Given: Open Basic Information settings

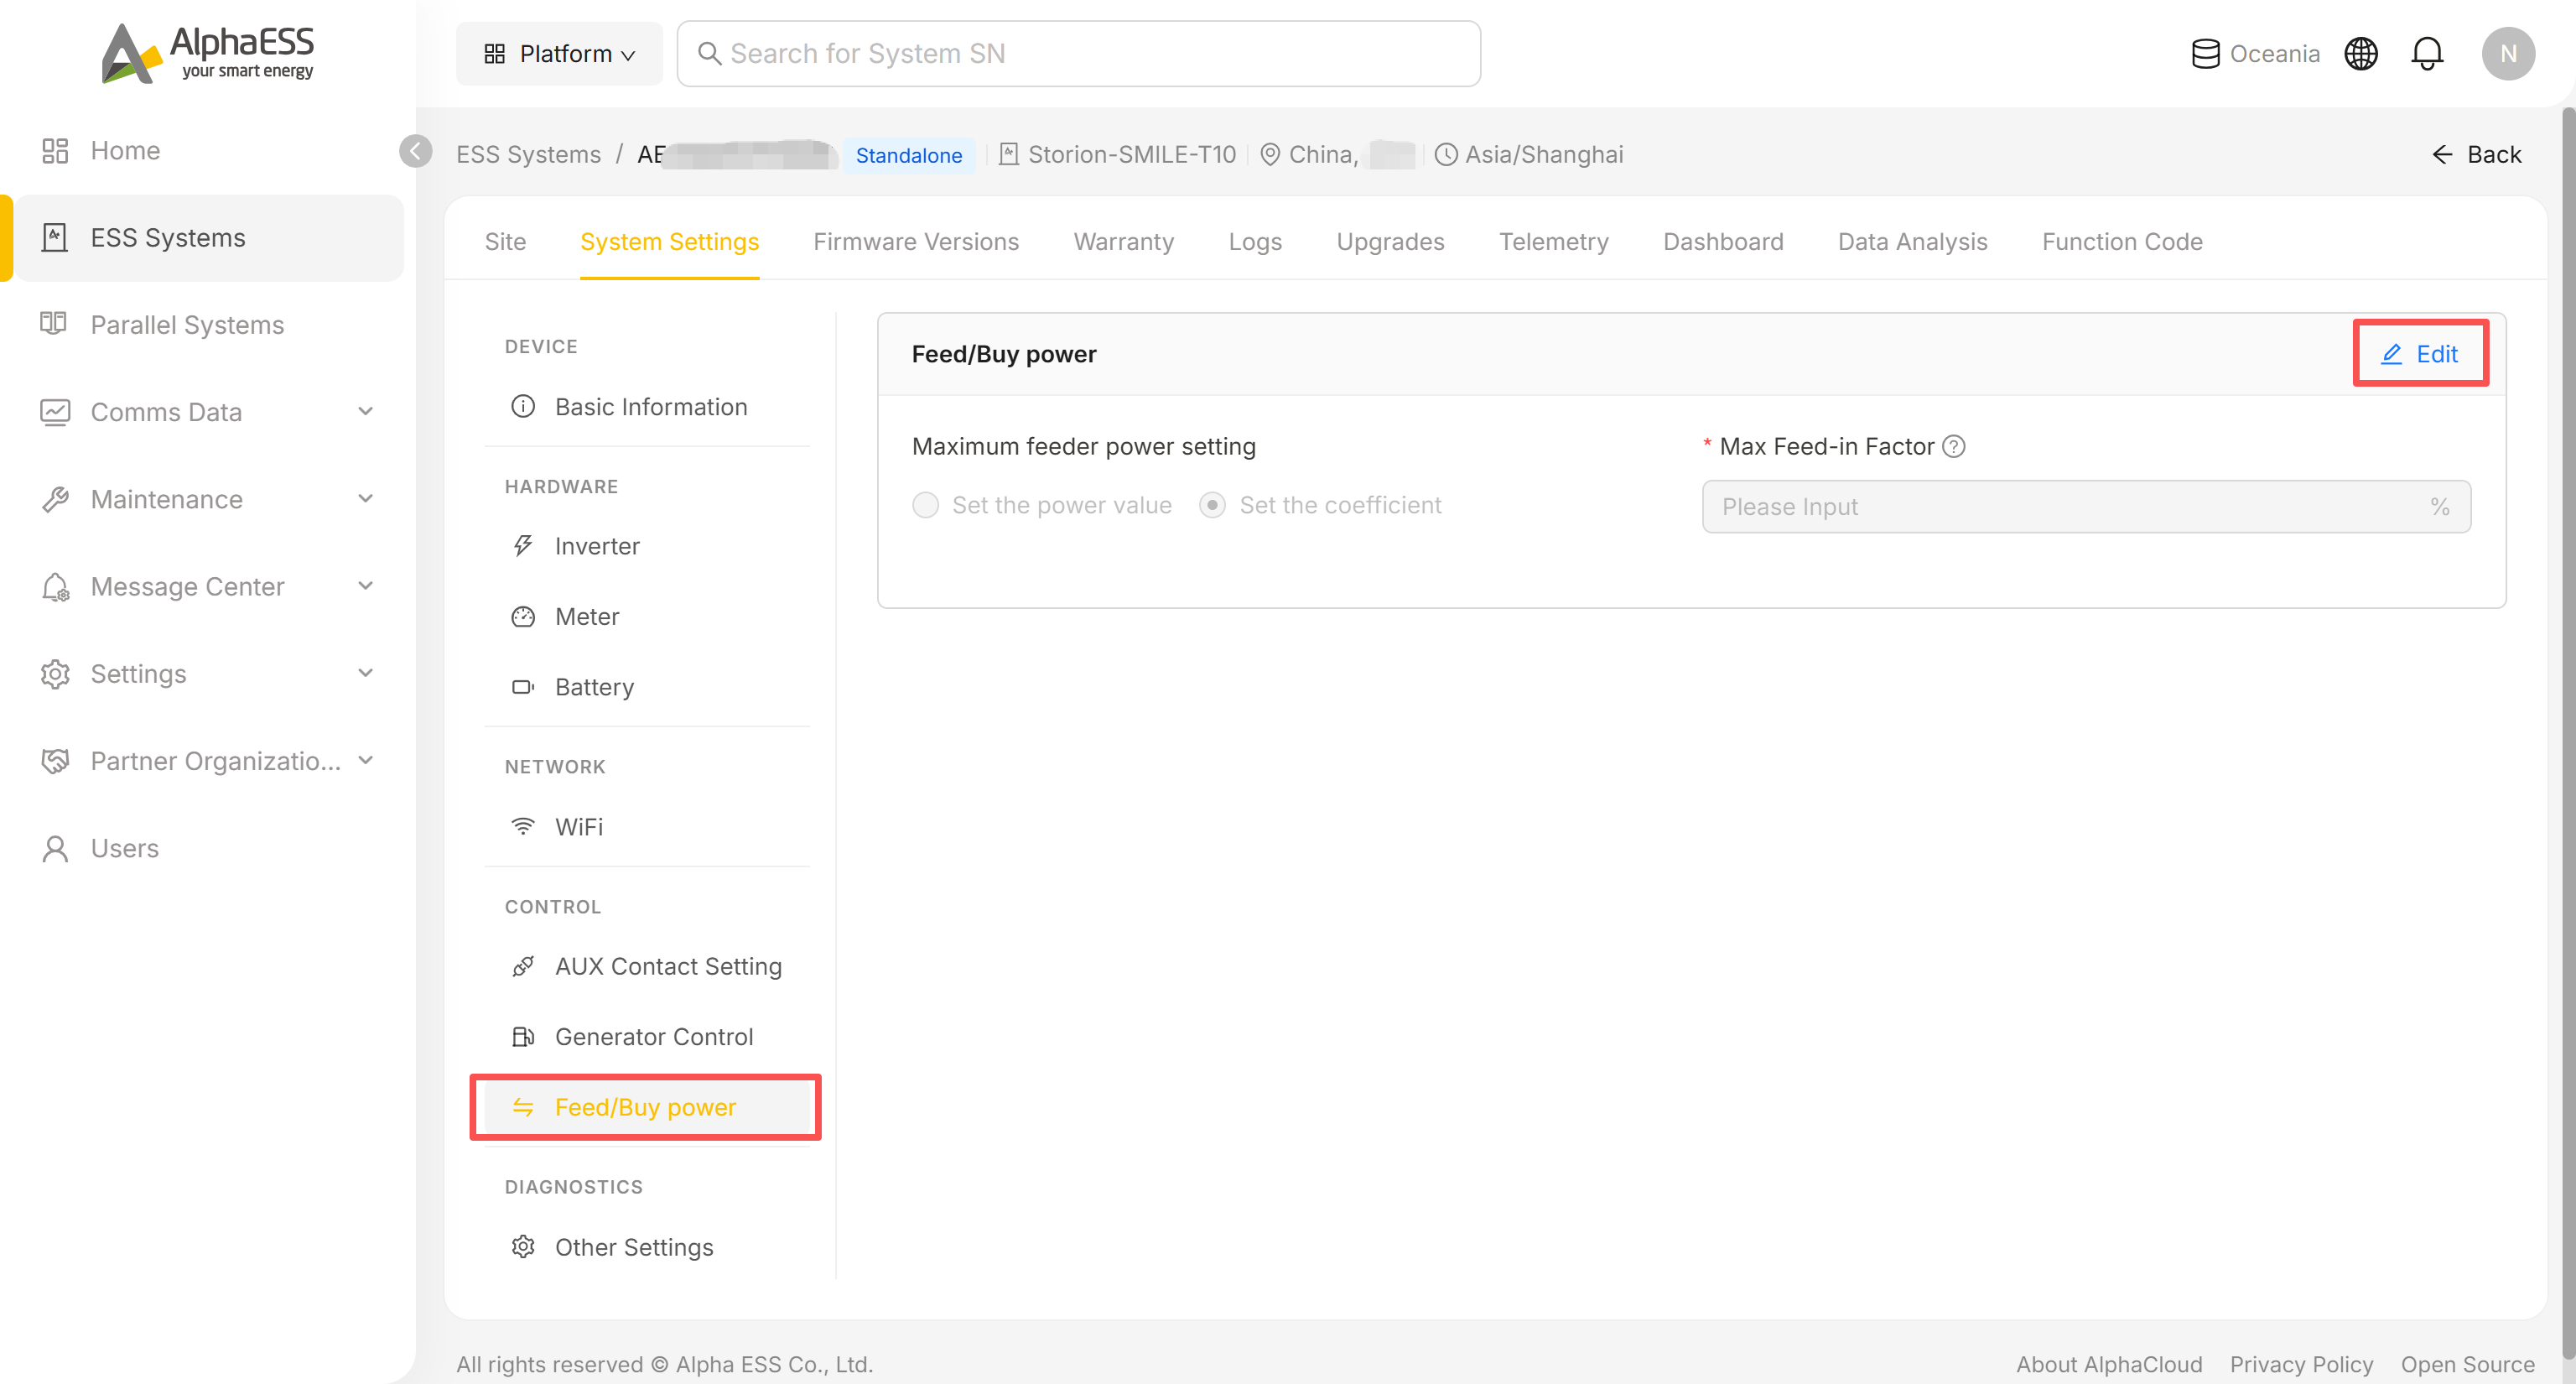Looking at the screenshot, I should coord(646,407).
